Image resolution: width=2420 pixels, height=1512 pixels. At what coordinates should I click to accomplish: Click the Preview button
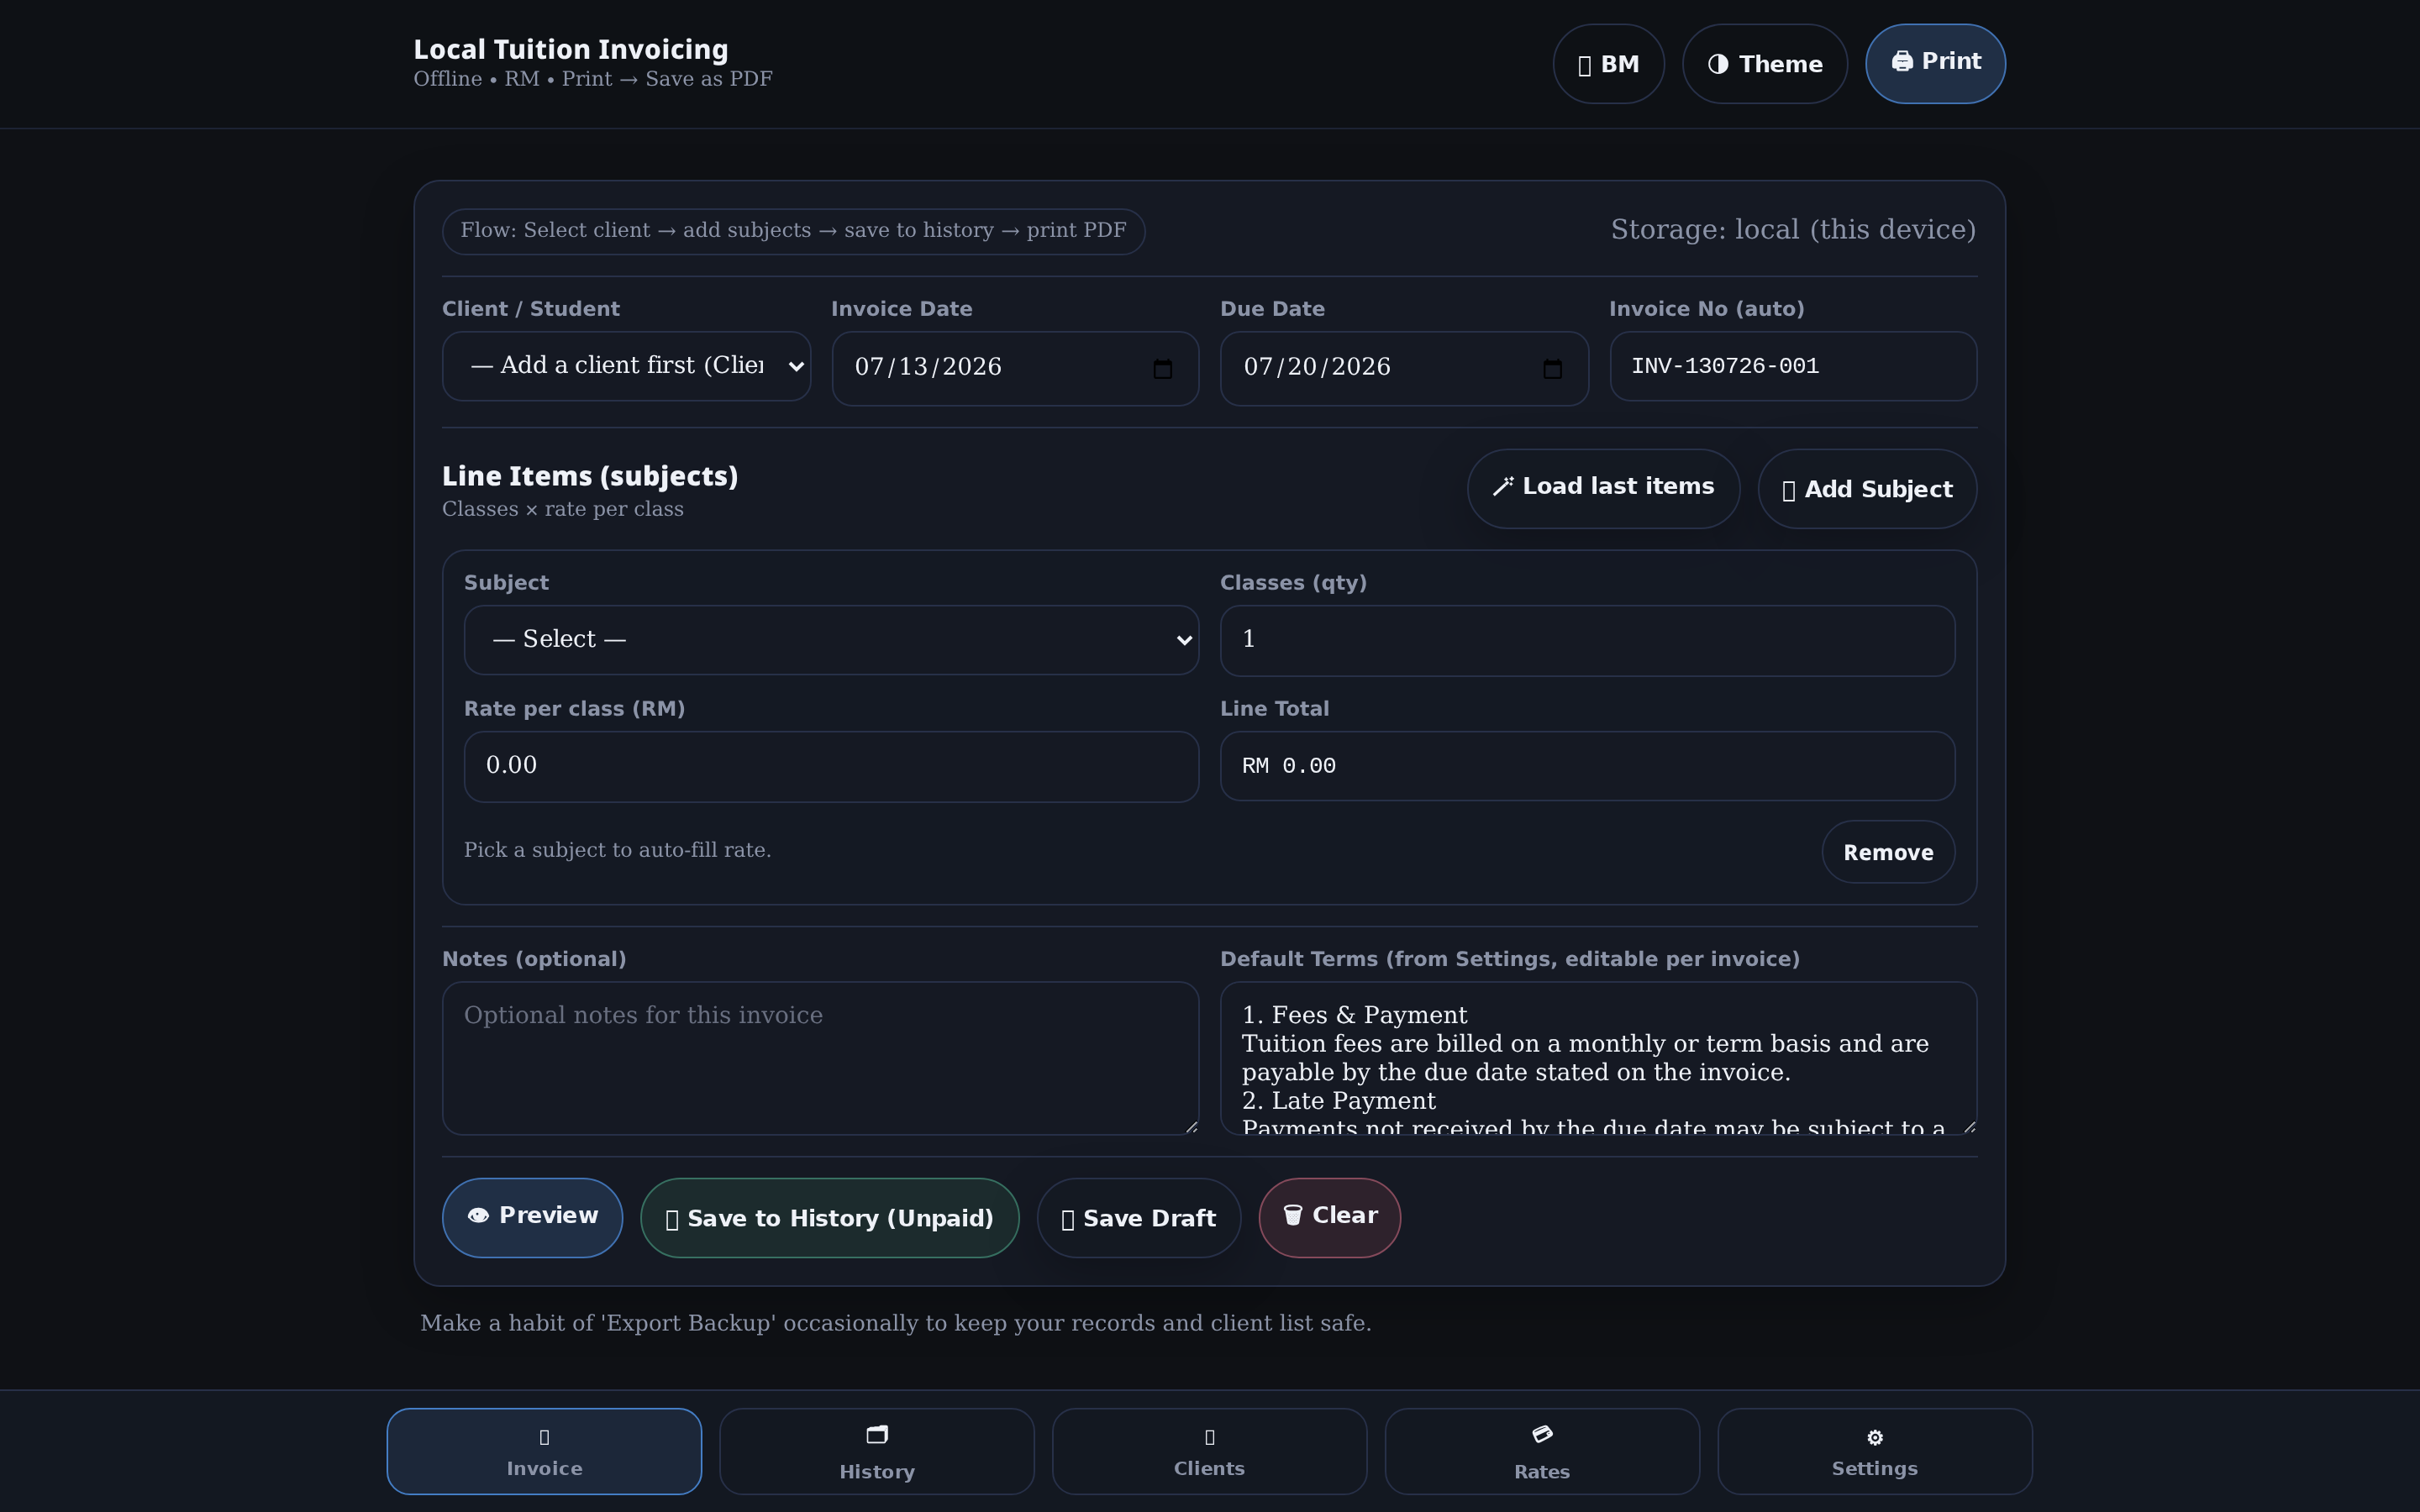(532, 1217)
